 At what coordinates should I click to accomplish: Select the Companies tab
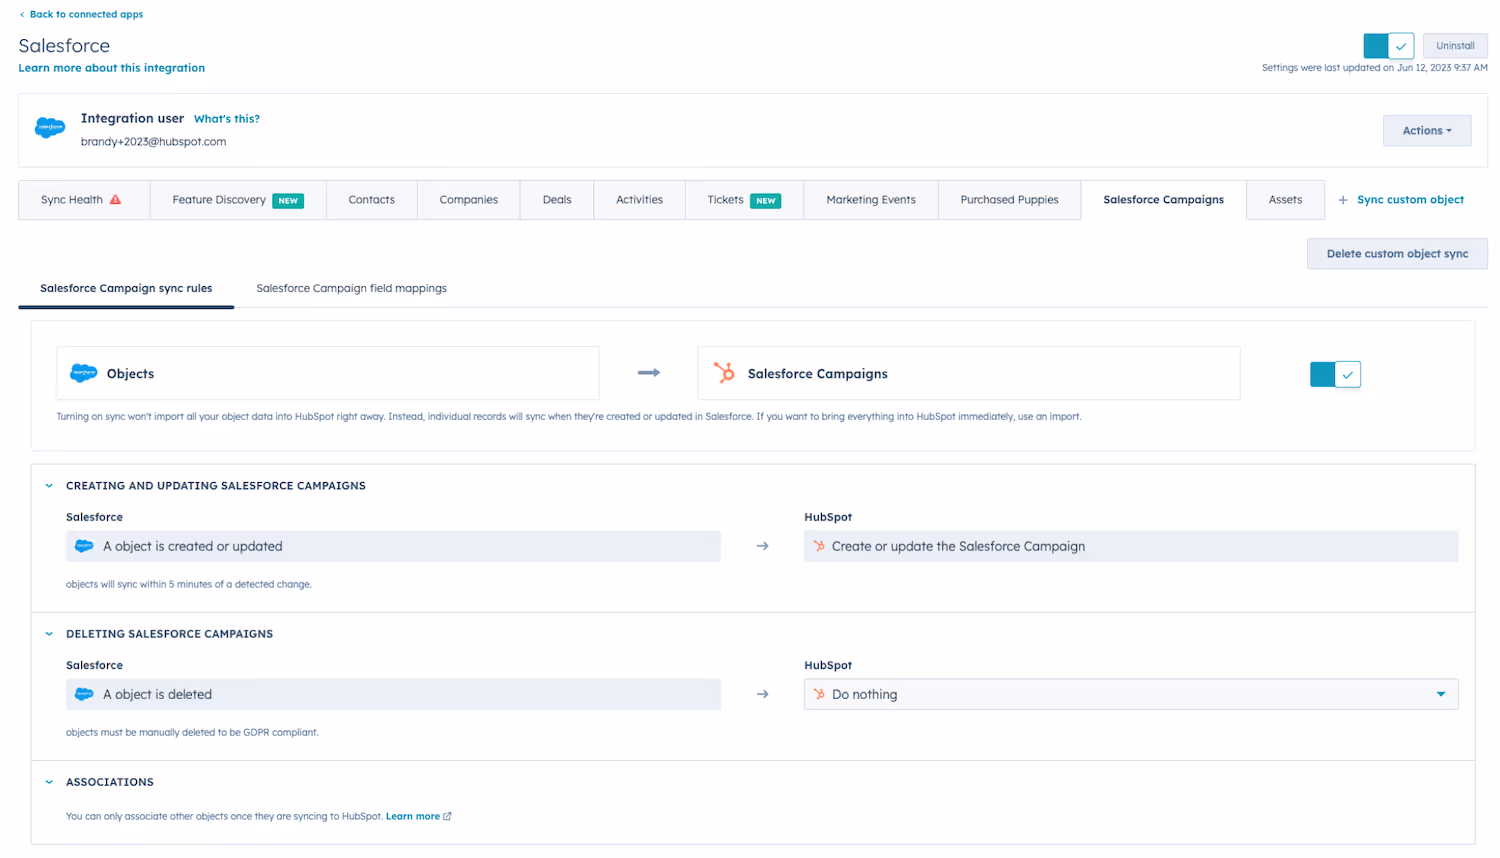tap(469, 200)
